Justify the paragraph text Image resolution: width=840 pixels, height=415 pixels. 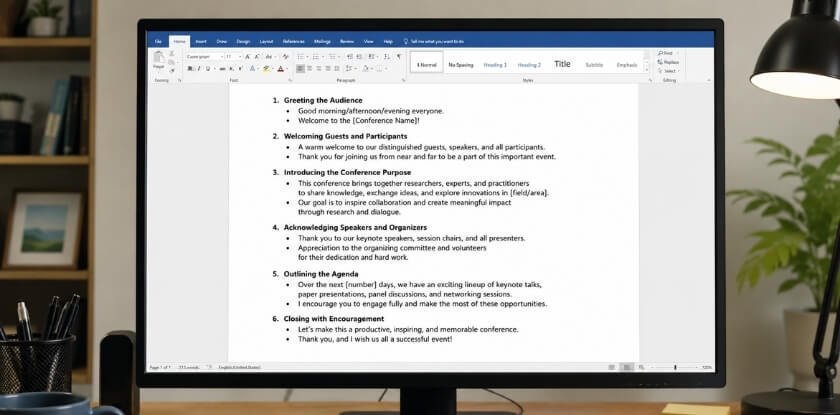pos(328,69)
